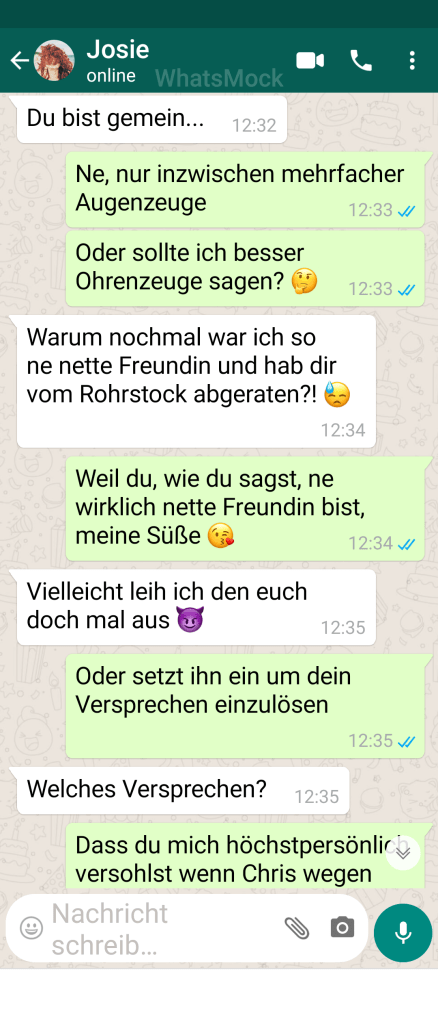438x1024 pixels.
Task: Open the camera from the message bar
Action: 342,927
